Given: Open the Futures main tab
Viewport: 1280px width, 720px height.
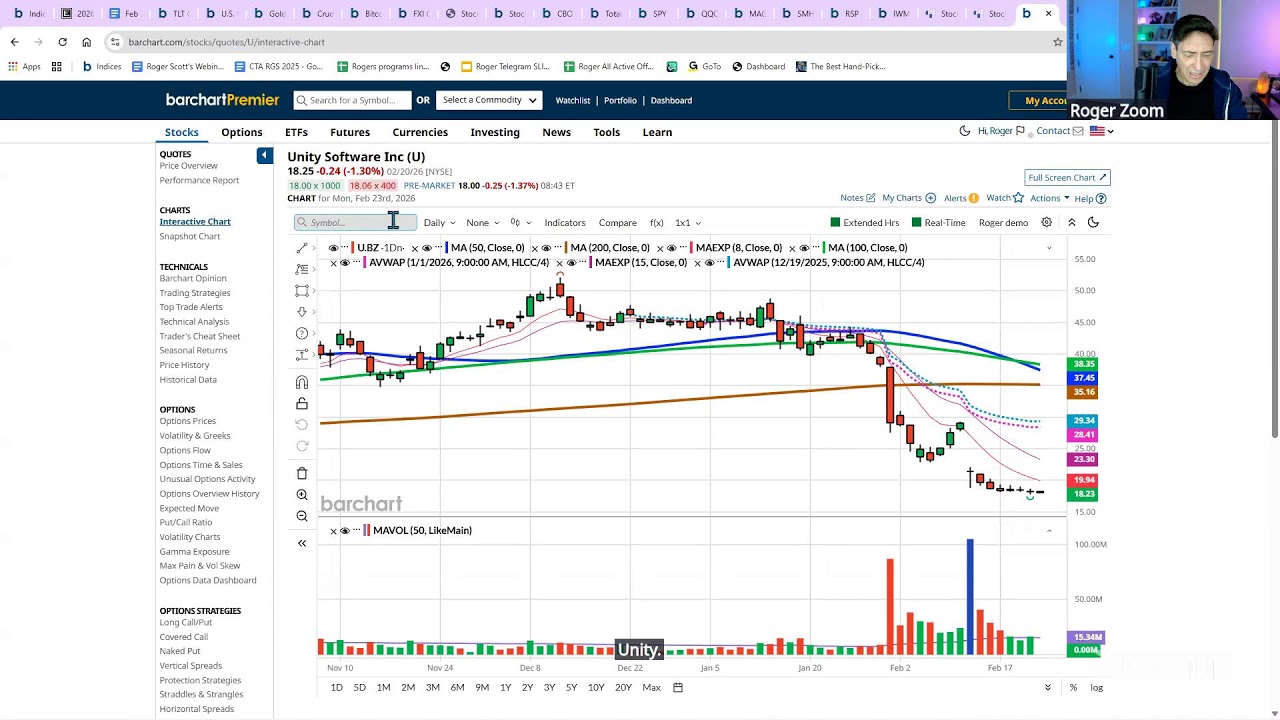Looking at the screenshot, I should [x=350, y=132].
